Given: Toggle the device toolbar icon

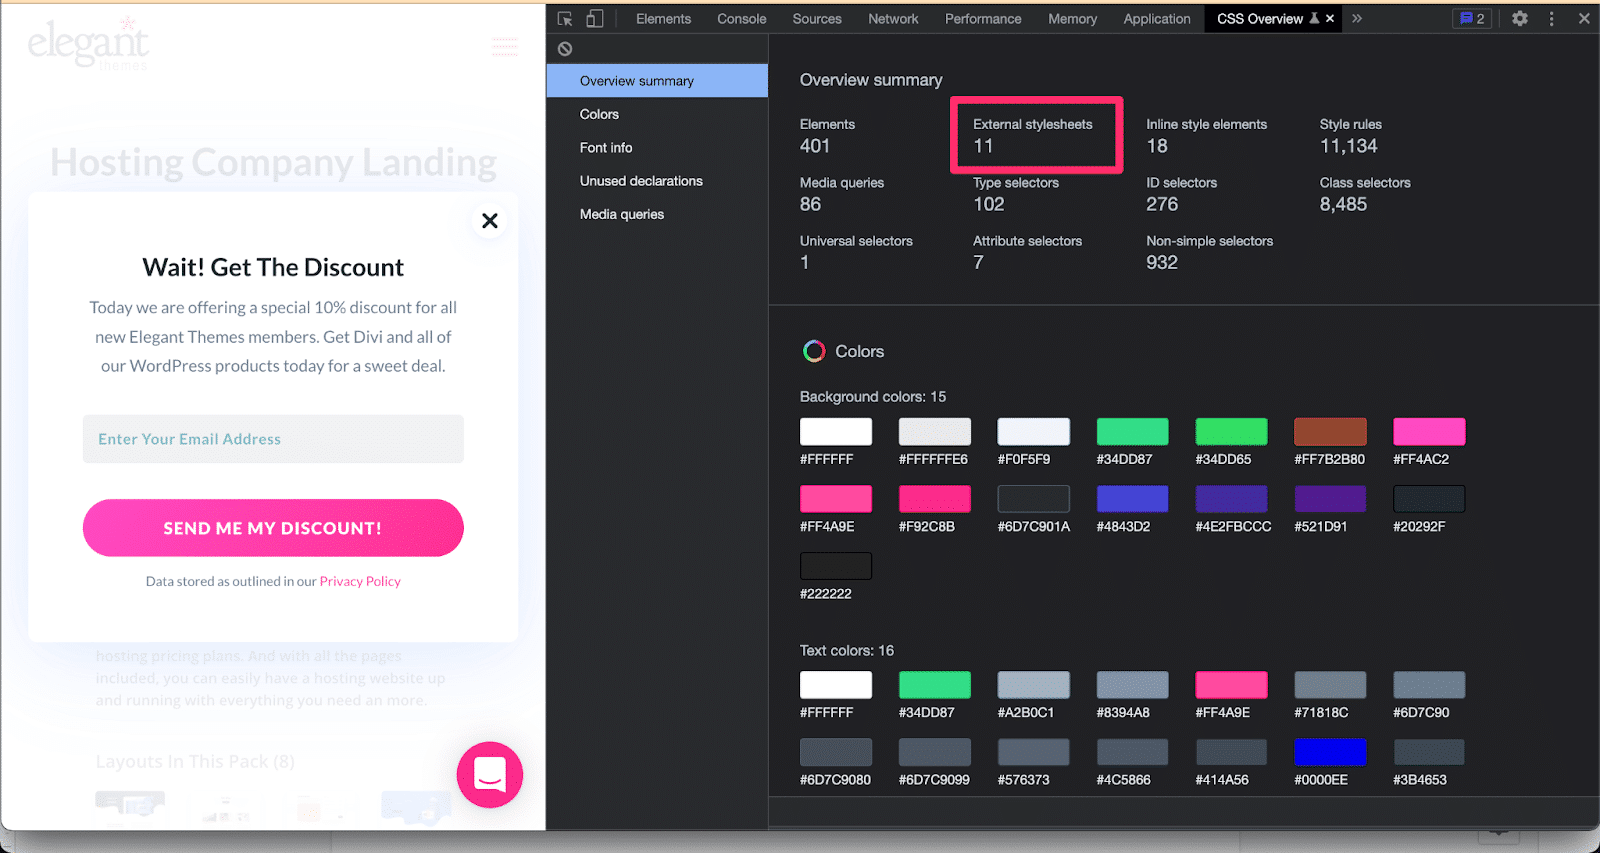Looking at the screenshot, I should (595, 19).
